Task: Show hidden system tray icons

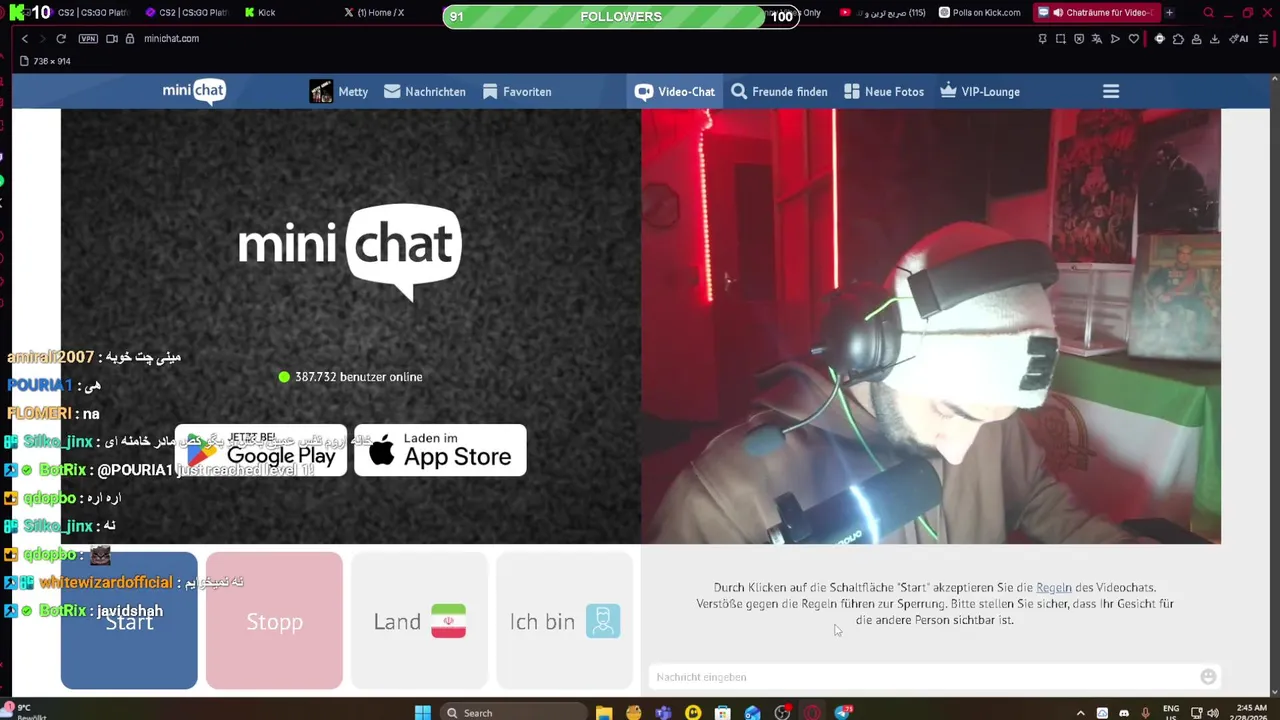Action: click(1080, 713)
